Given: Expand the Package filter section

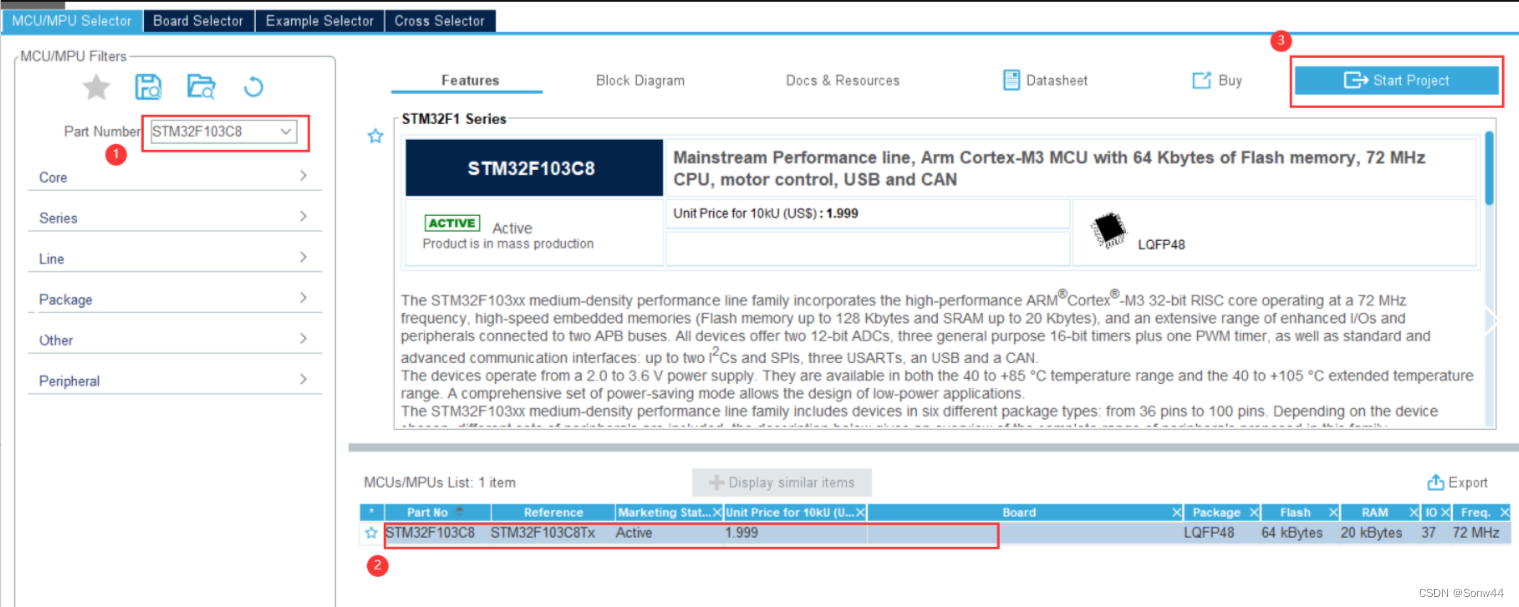Looking at the screenshot, I should [174, 299].
